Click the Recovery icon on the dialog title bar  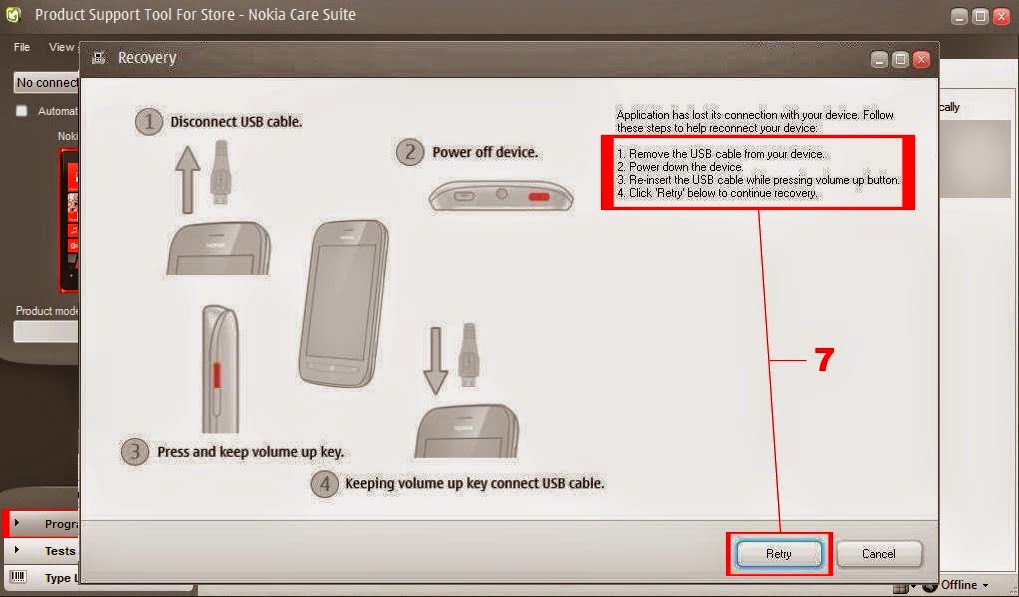pyautogui.click(x=97, y=58)
